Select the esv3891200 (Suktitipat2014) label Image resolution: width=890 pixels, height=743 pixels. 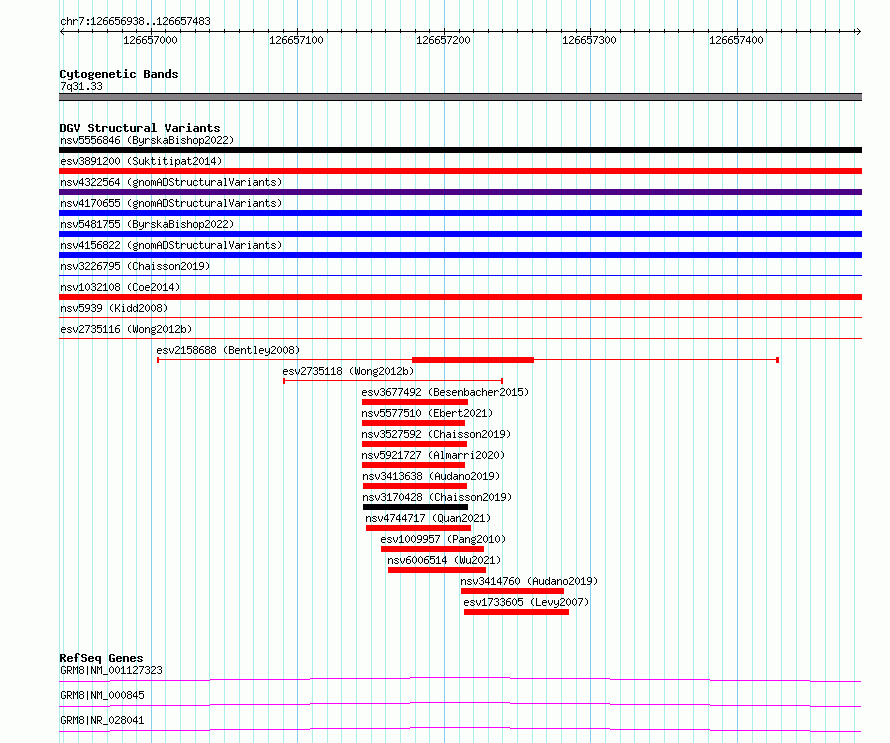[x=141, y=161]
